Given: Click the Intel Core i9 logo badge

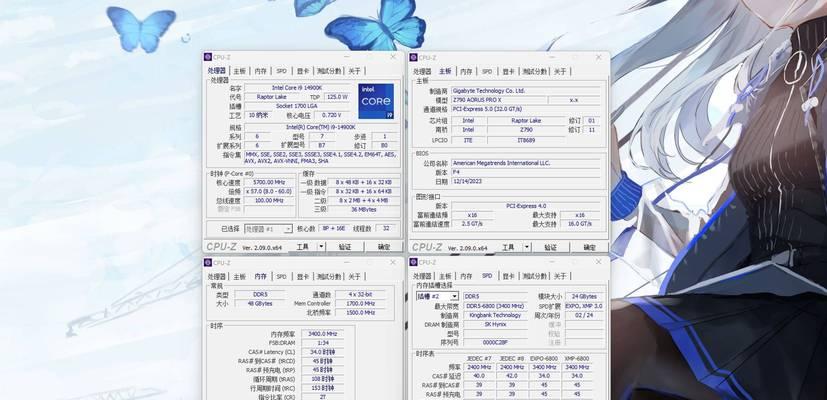Looking at the screenshot, I should [376, 101].
